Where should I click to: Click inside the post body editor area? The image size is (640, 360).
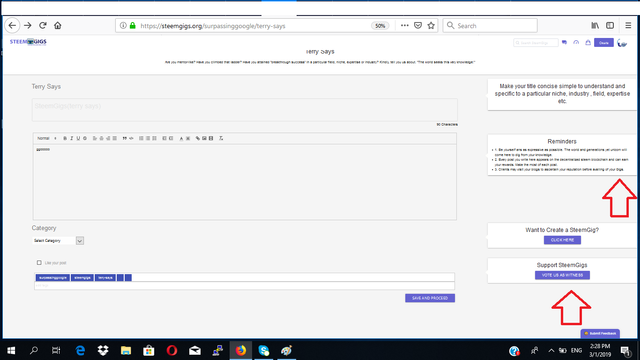coord(244,182)
